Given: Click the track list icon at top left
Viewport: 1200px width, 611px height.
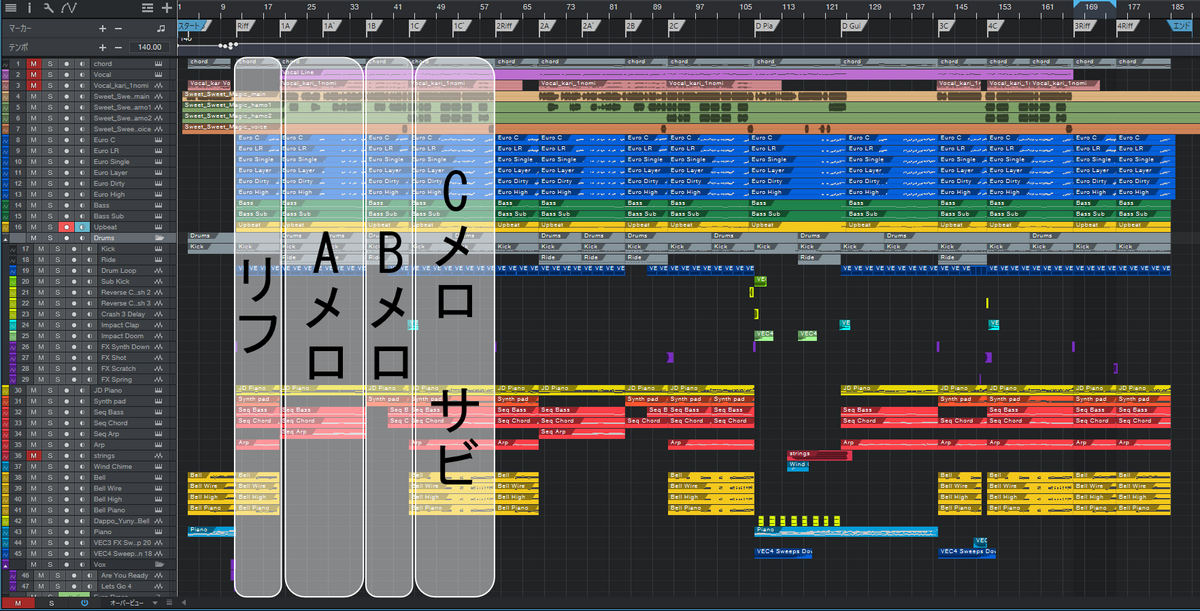Looking at the screenshot, I should [11, 8].
